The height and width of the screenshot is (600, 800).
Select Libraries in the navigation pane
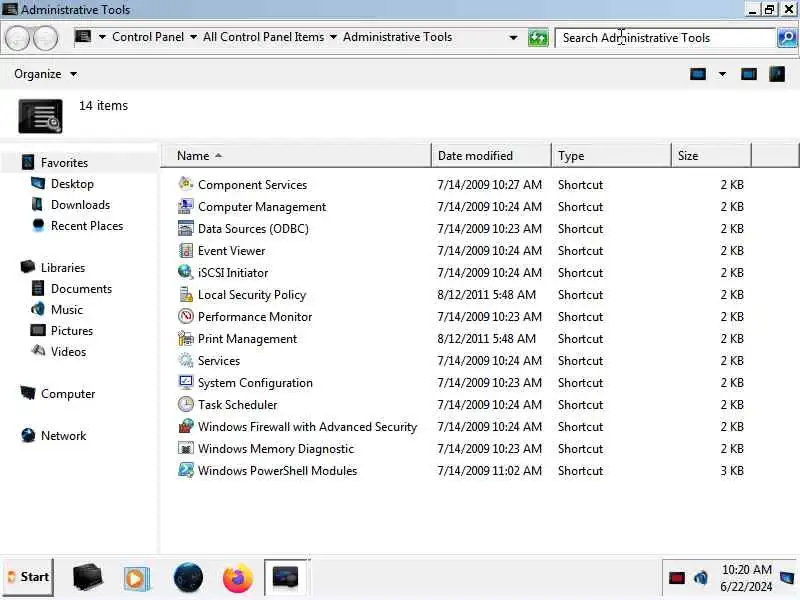point(63,268)
